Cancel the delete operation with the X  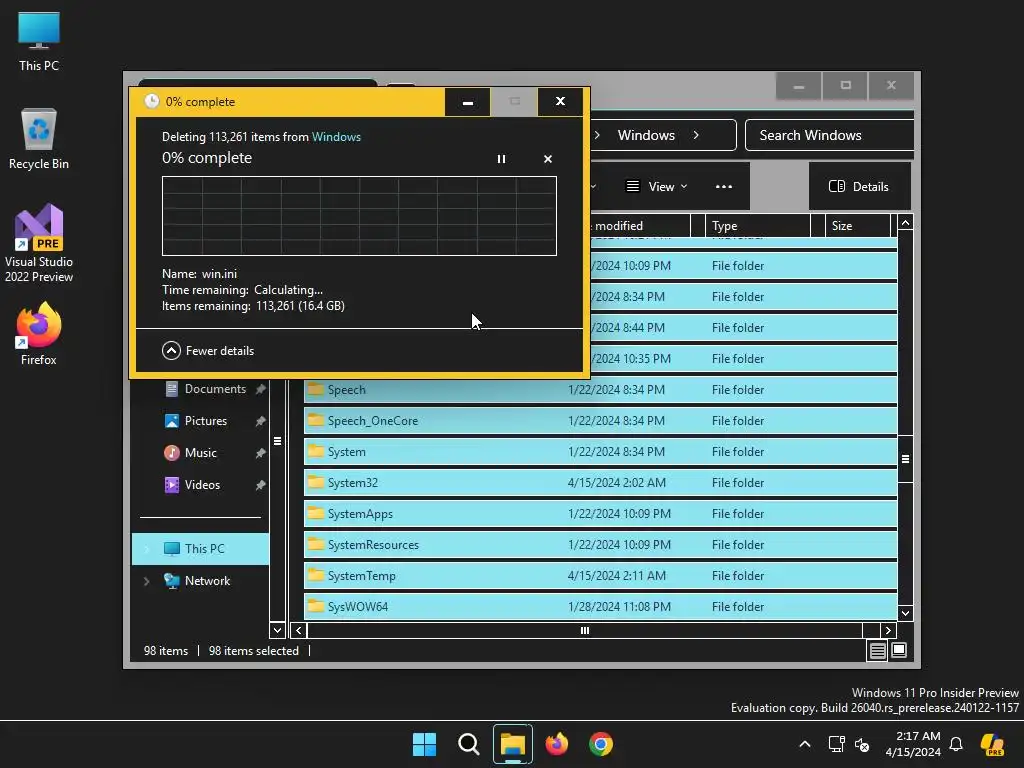click(x=548, y=159)
